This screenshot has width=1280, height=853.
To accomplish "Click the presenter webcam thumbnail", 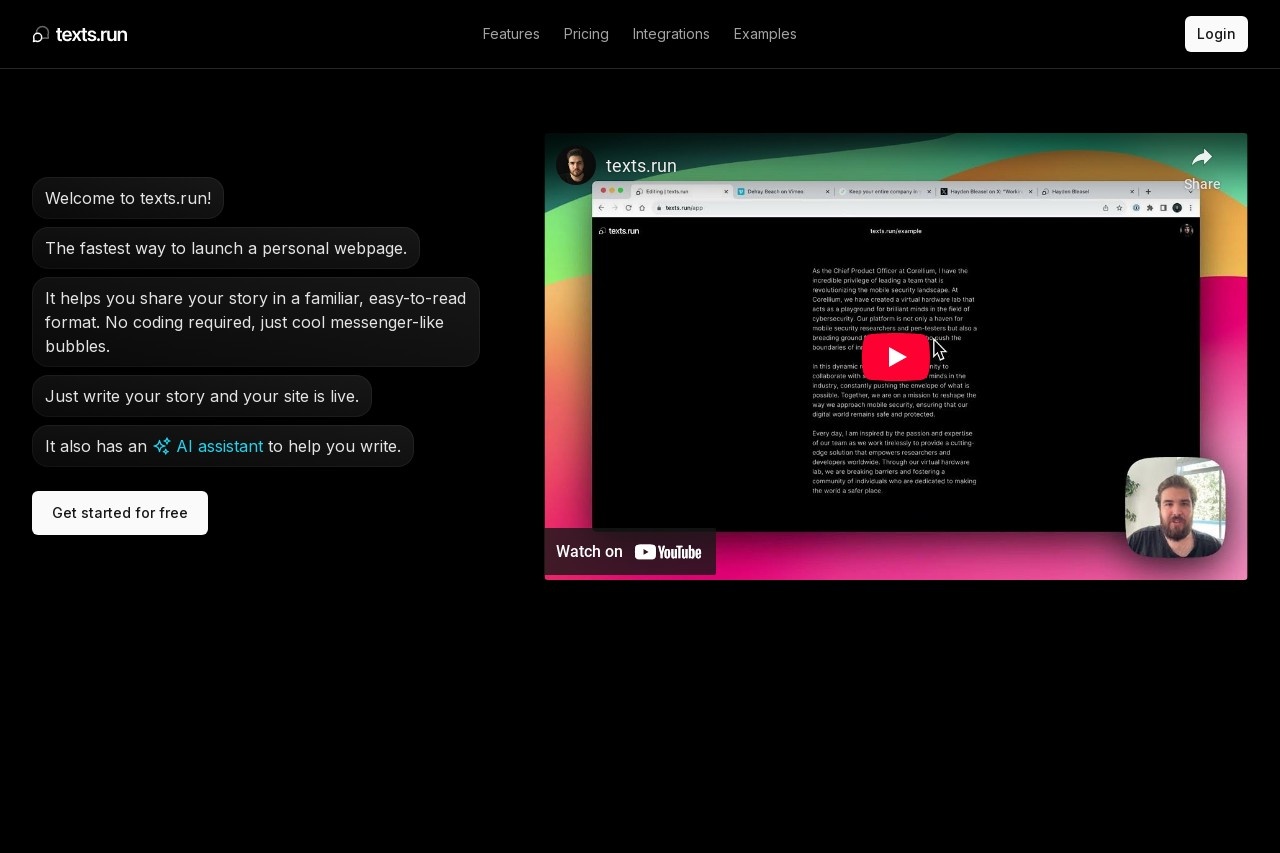I will [x=1175, y=507].
